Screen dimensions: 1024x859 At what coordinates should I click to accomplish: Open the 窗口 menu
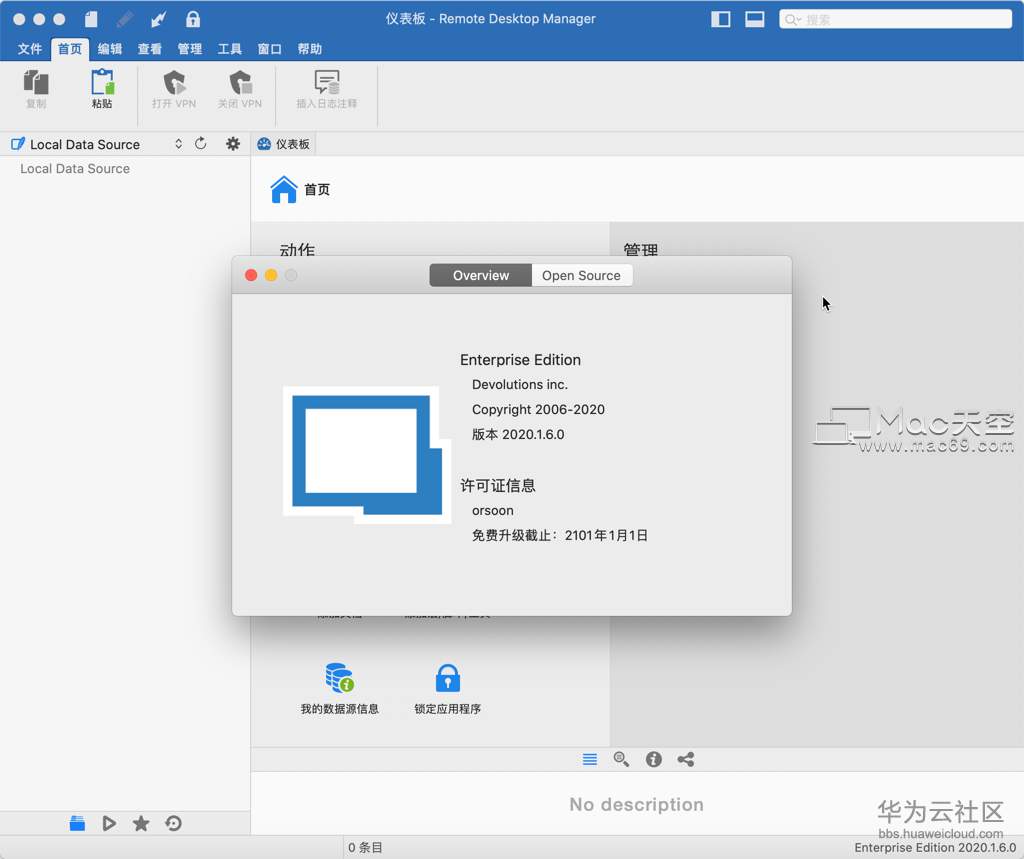(x=269, y=49)
